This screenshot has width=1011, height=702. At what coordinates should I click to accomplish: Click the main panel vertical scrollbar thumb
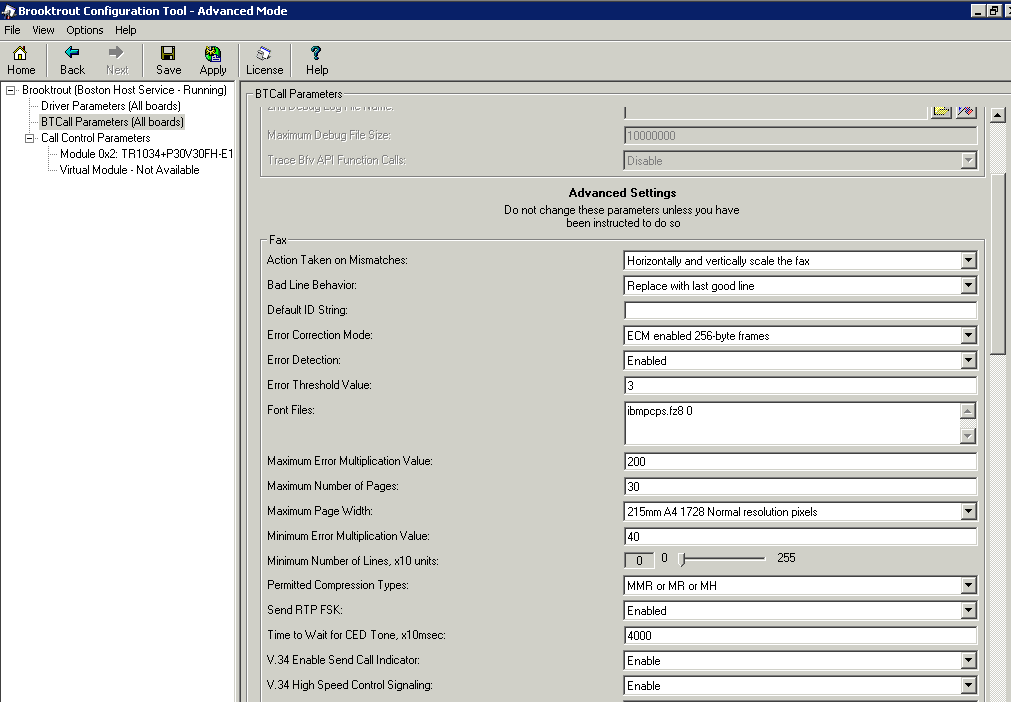pos(997,264)
